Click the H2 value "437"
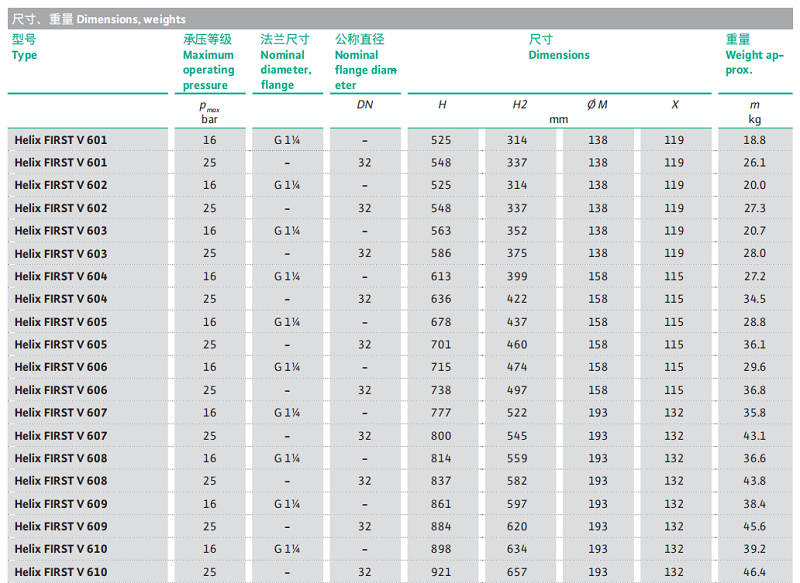Viewport: 800px width, 583px height. pyautogui.click(x=517, y=322)
